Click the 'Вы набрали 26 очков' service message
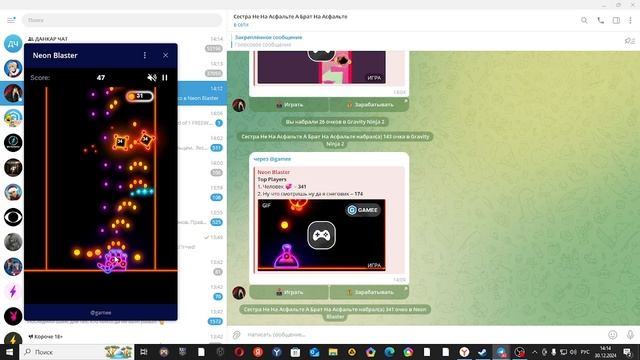This screenshot has height=360, width=640. click(x=335, y=122)
